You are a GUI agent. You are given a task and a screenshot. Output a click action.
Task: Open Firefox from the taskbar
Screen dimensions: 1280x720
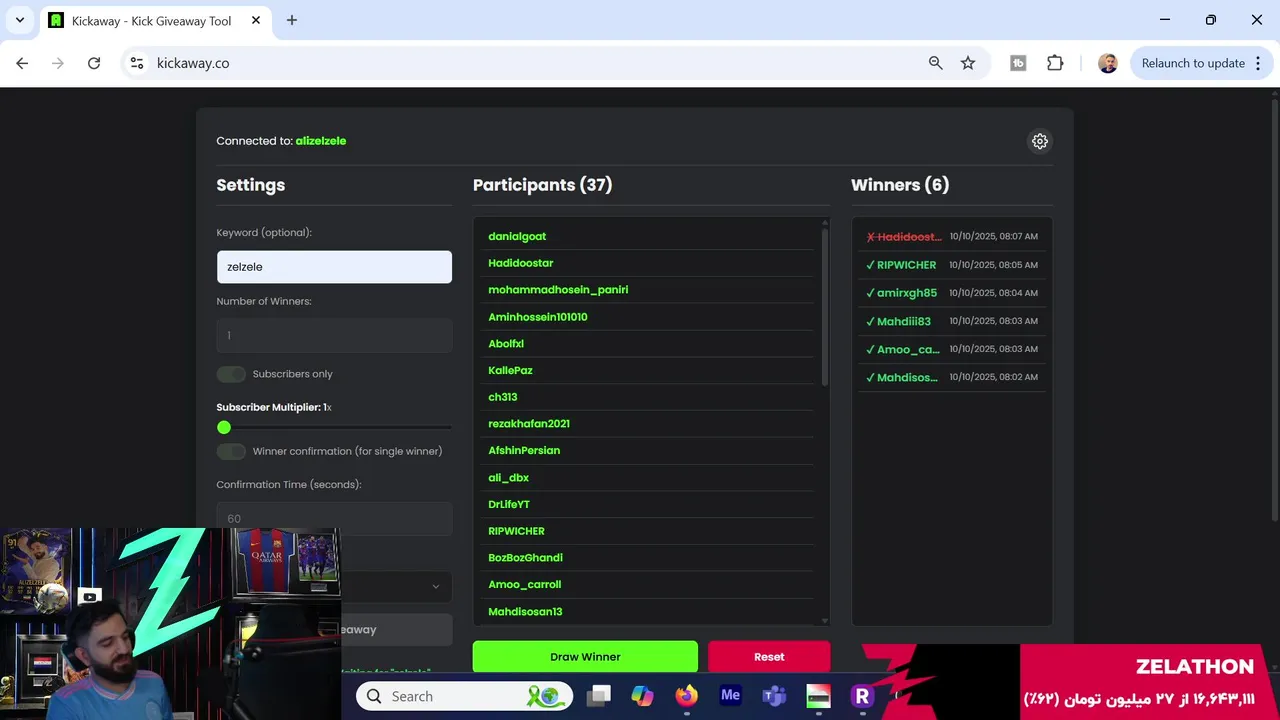686,696
